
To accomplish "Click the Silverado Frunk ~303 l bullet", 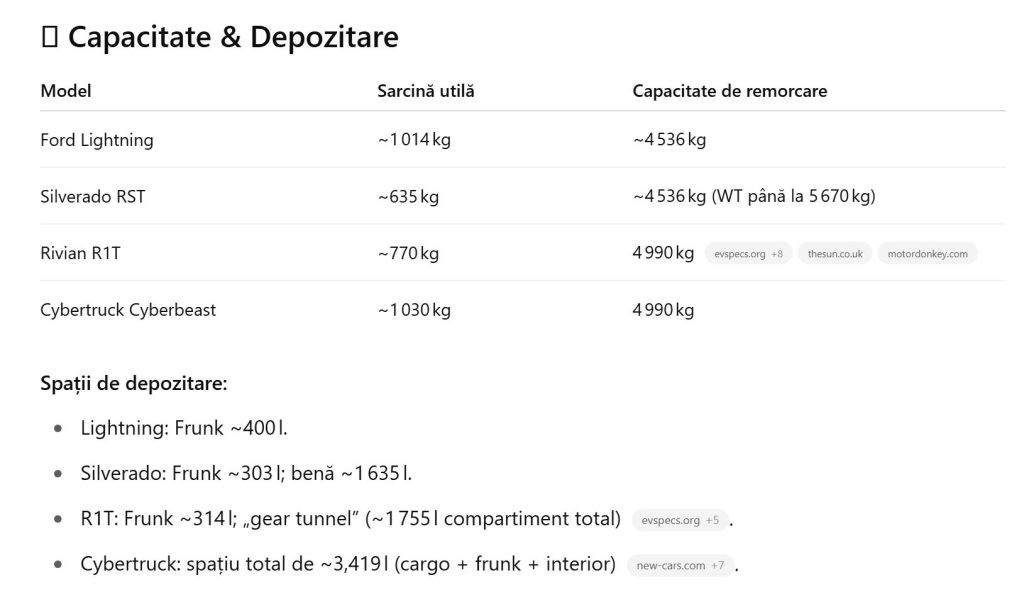I will (x=246, y=473).
